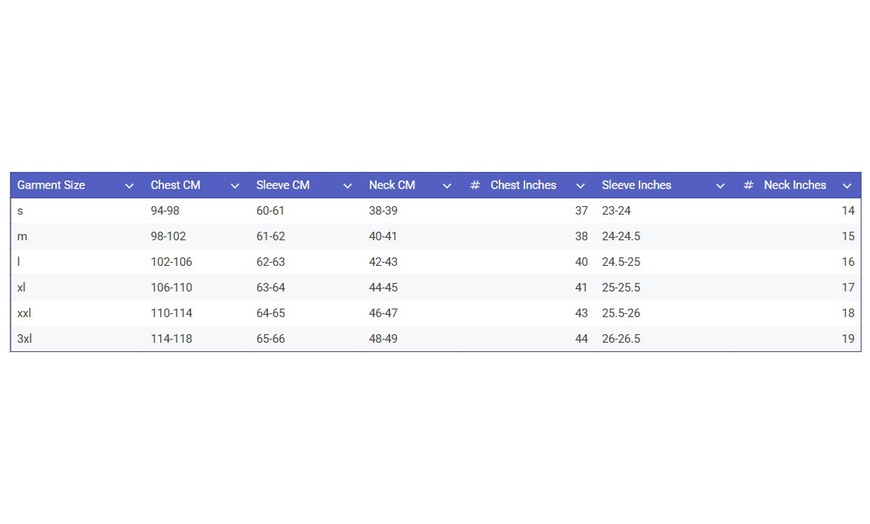Open the Garment Size column dropdown arrow
The height and width of the screenshot is (524, 870).
(x=129, y=186)
